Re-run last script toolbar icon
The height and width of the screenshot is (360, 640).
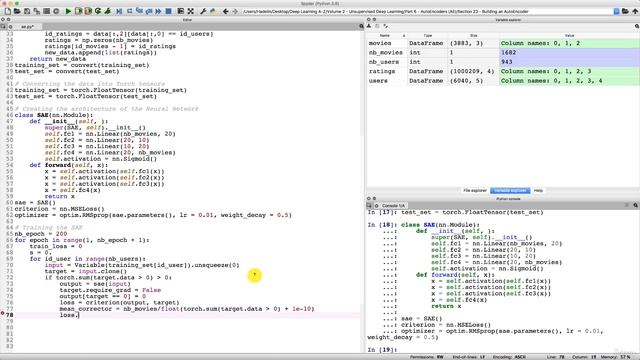point(98,11)
